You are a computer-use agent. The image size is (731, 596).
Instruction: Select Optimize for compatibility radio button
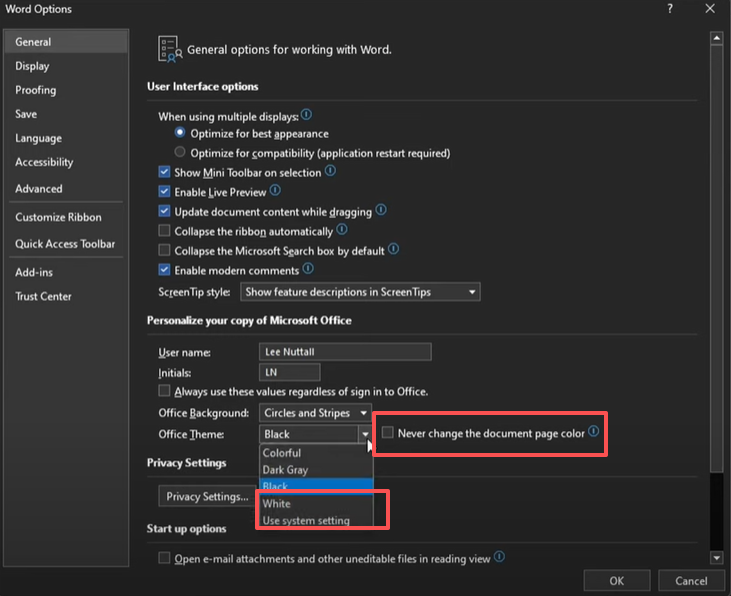point(180,153)
